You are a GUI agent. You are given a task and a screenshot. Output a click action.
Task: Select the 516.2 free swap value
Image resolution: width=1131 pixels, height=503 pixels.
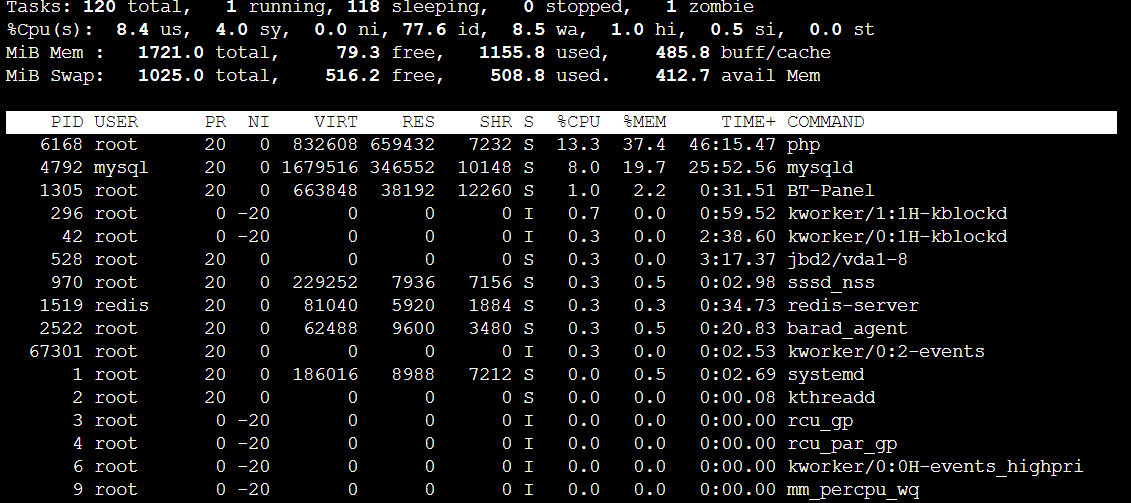pyautogui.click(x=353, y=76)
